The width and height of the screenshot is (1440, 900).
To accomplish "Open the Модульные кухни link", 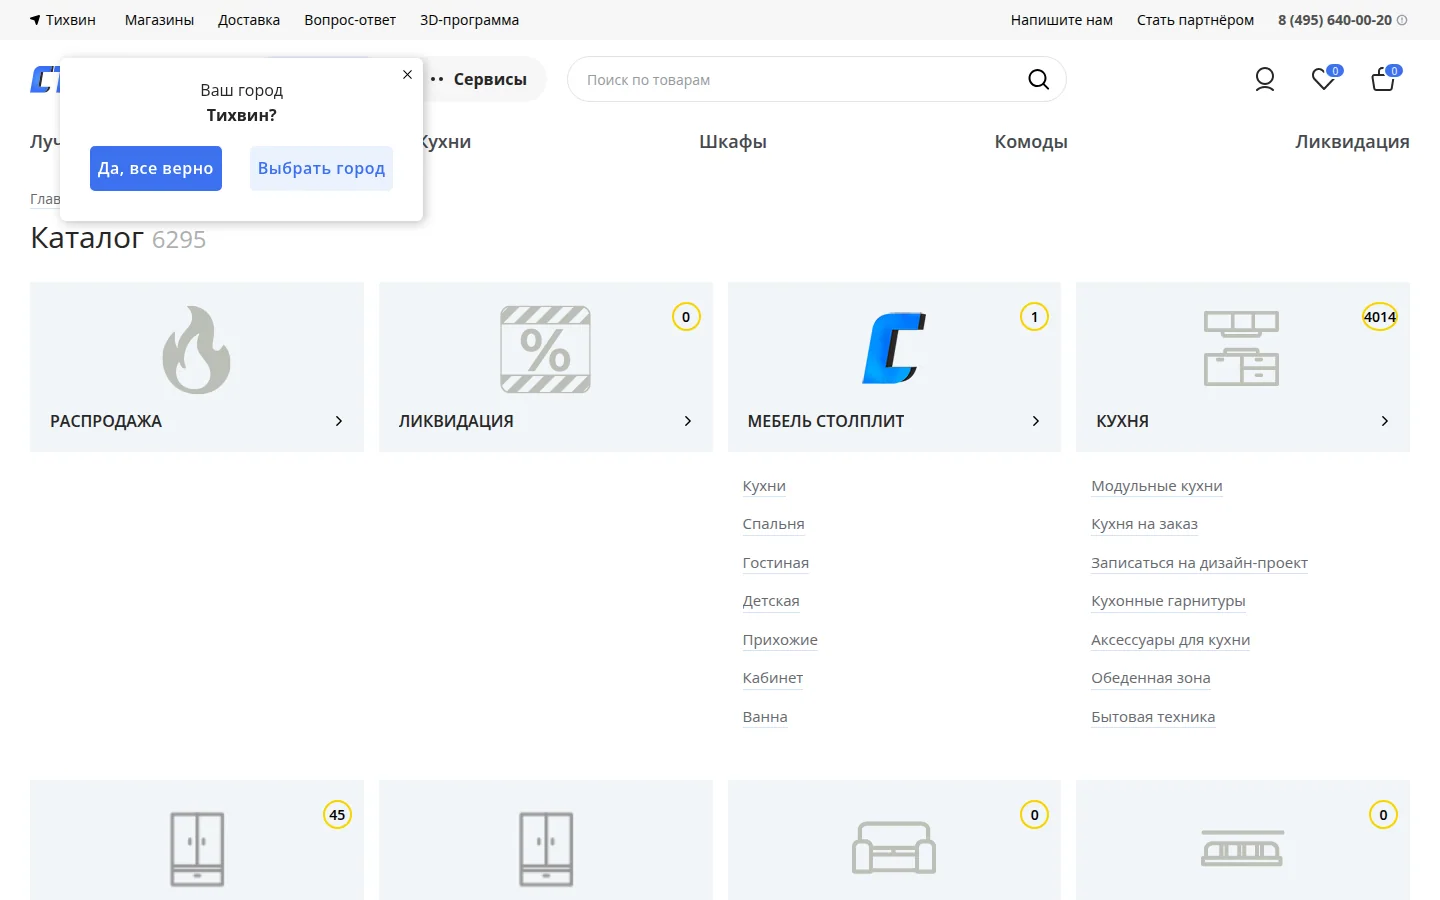I will point(1157,486).
